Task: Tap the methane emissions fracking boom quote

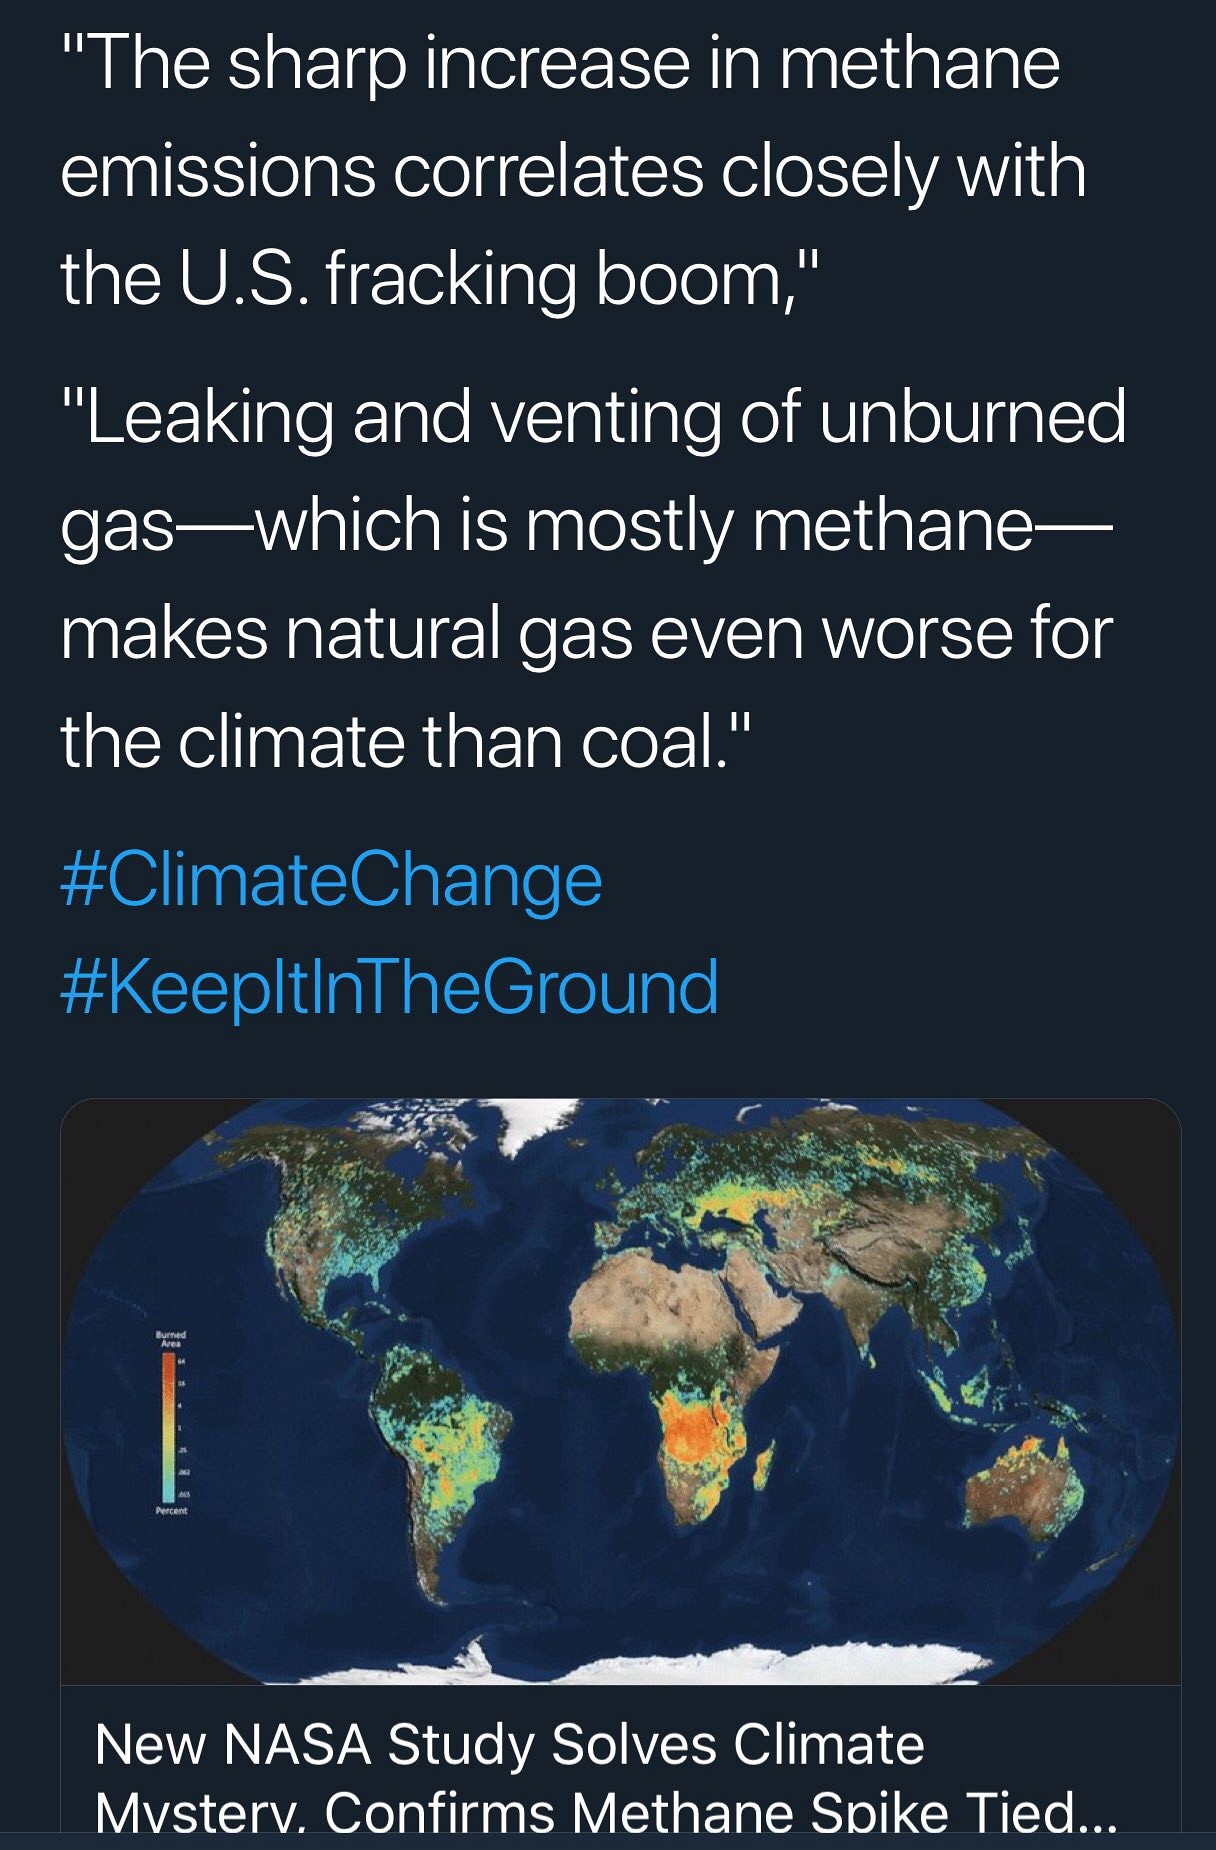Action: (x=570, y=170)
